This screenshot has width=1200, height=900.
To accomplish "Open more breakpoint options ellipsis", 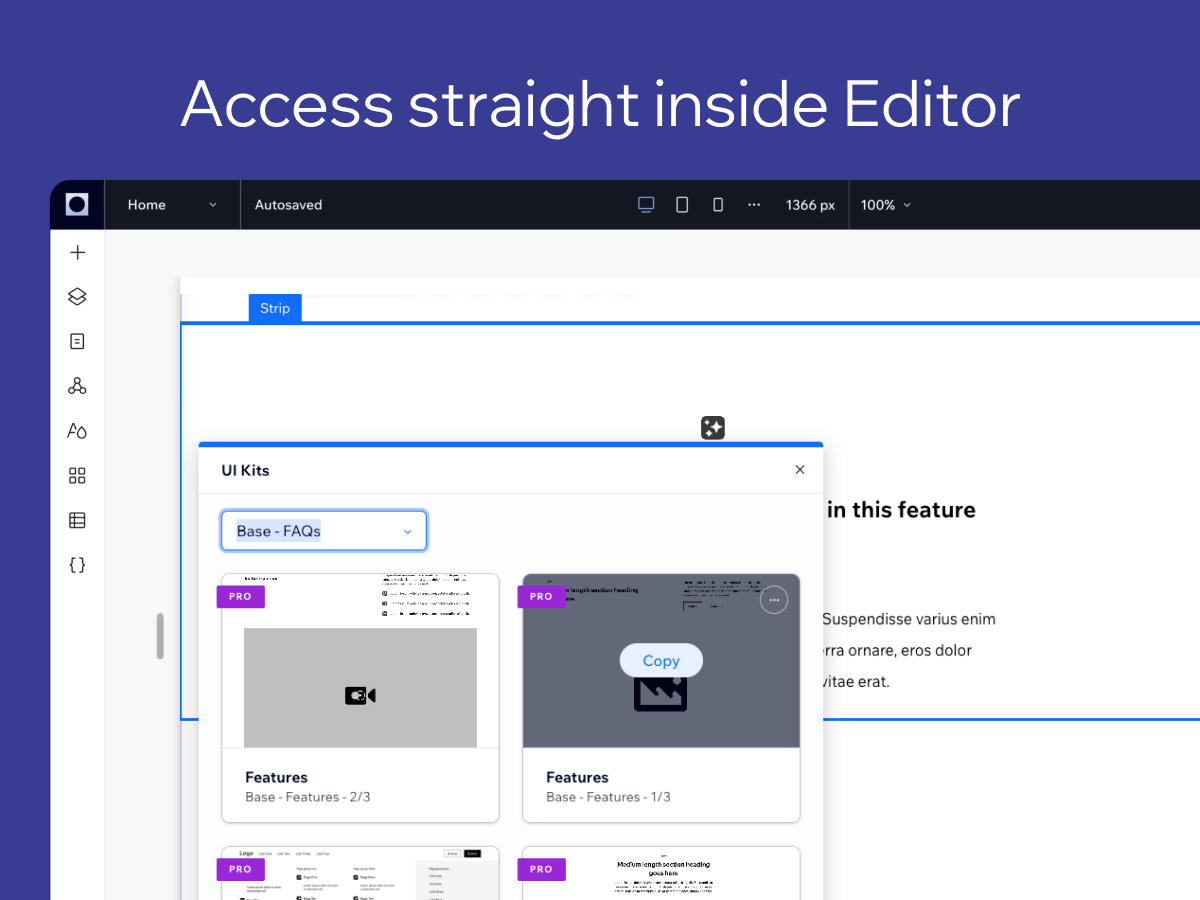I will tap(754, 204).
